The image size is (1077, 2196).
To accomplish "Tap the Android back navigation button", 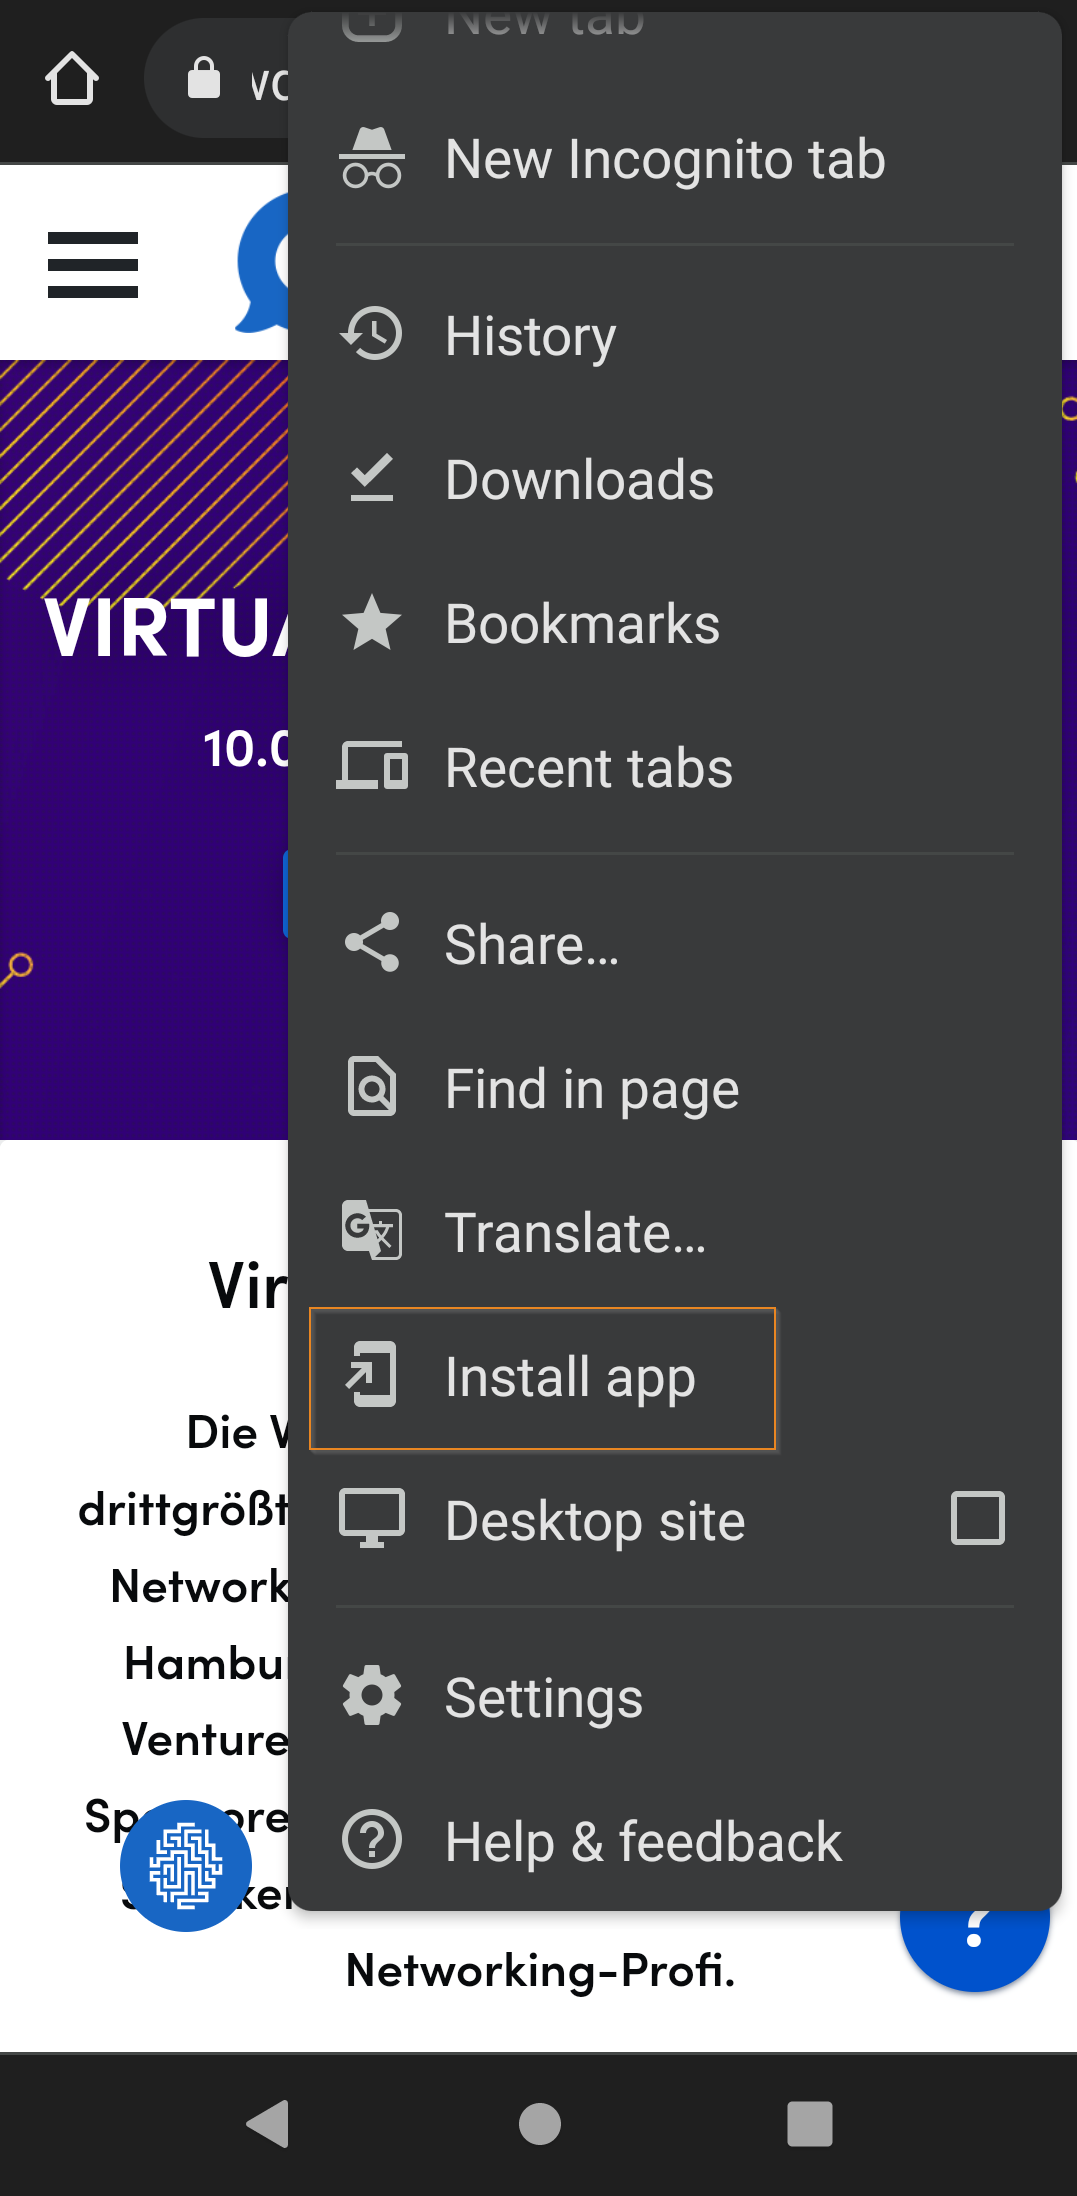I will pos(268,2124).
